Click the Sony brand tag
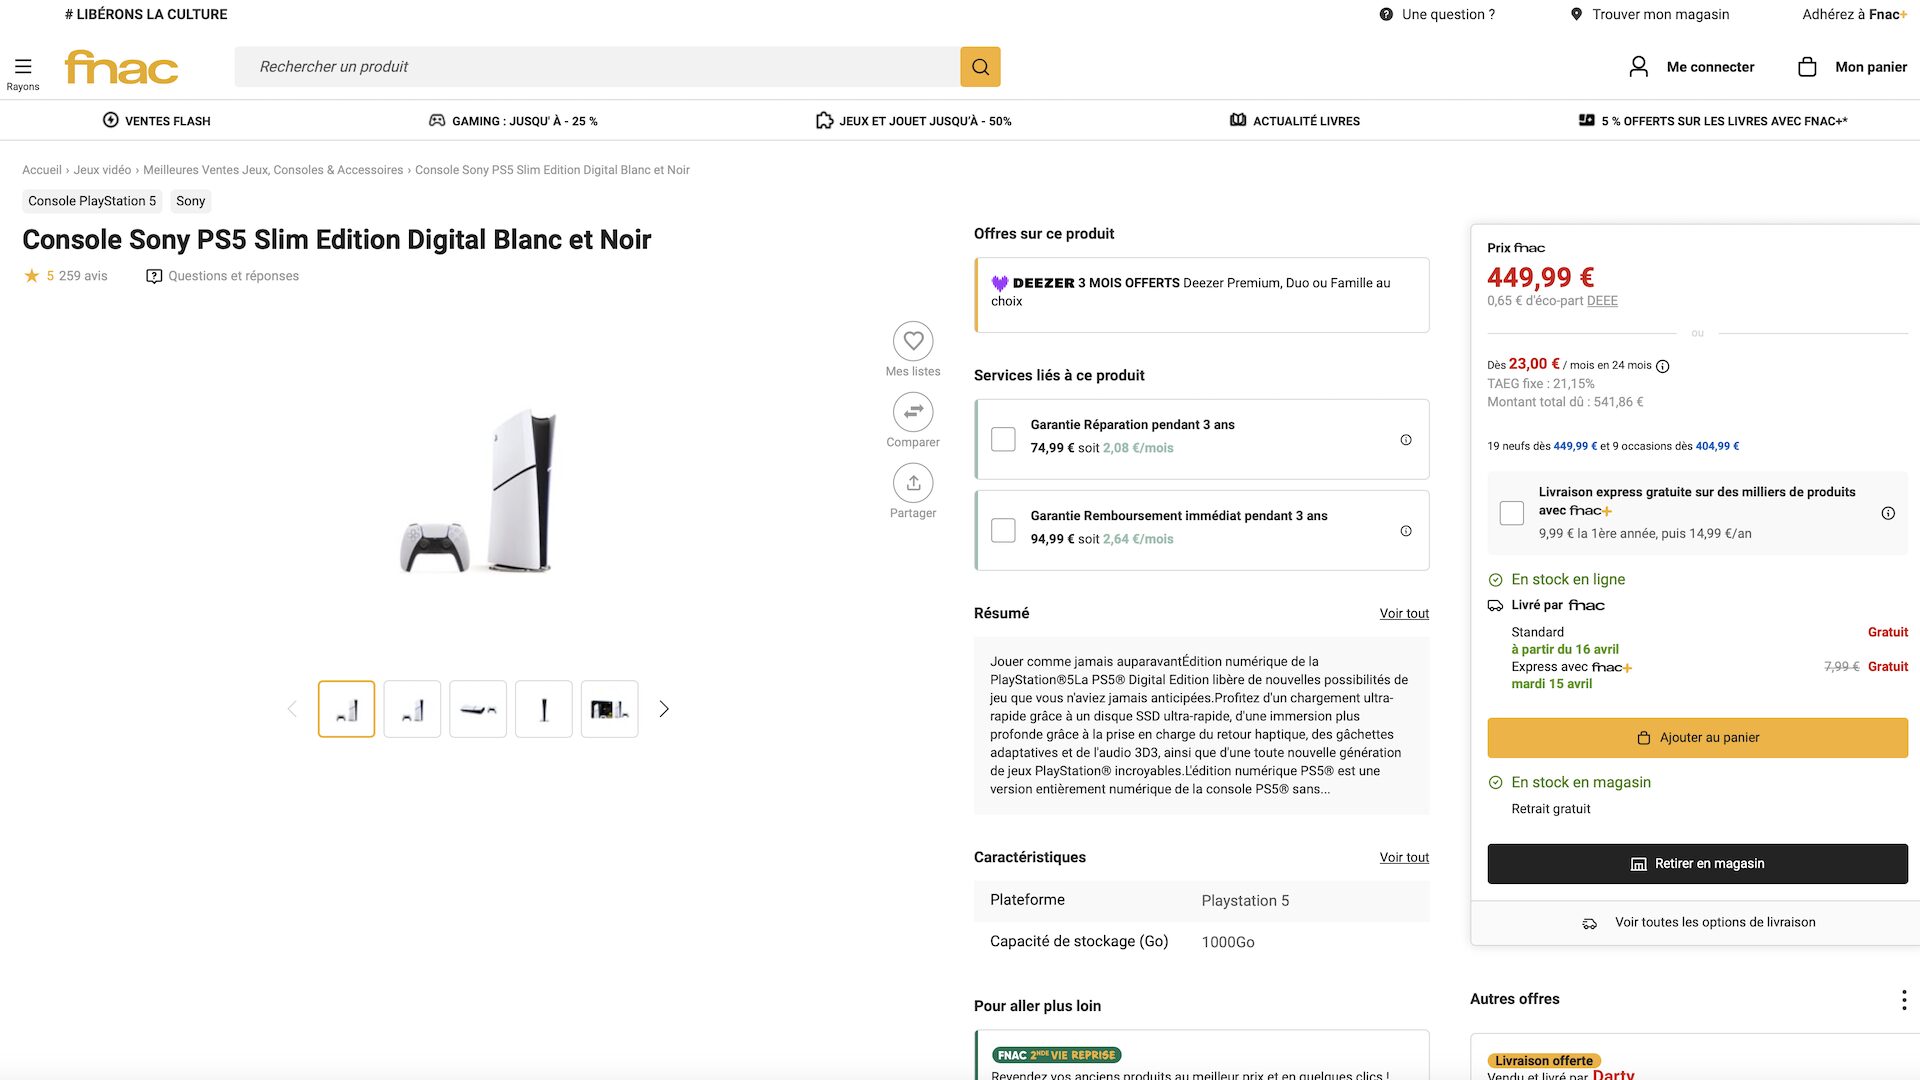1920x1080 pixels. tap(190, 201)
